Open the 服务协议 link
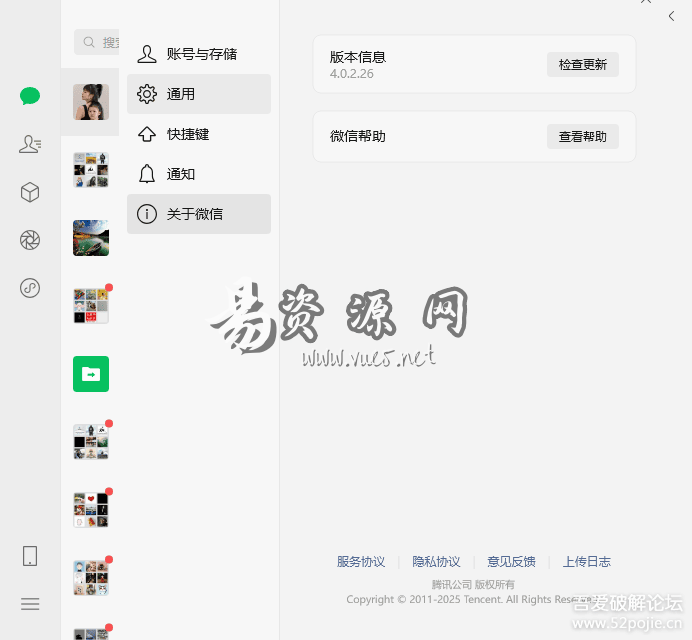 click(361, 561)
